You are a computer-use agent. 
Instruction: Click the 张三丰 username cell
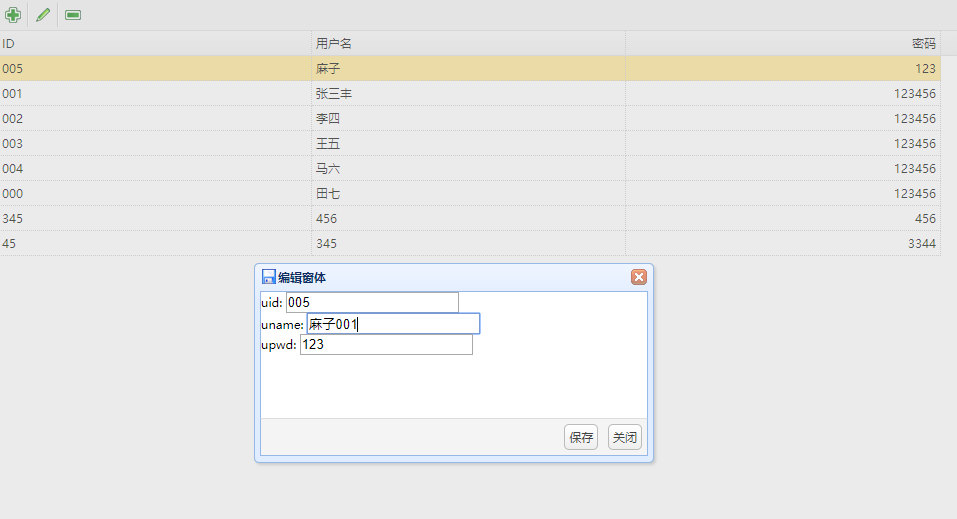point(468,93)
